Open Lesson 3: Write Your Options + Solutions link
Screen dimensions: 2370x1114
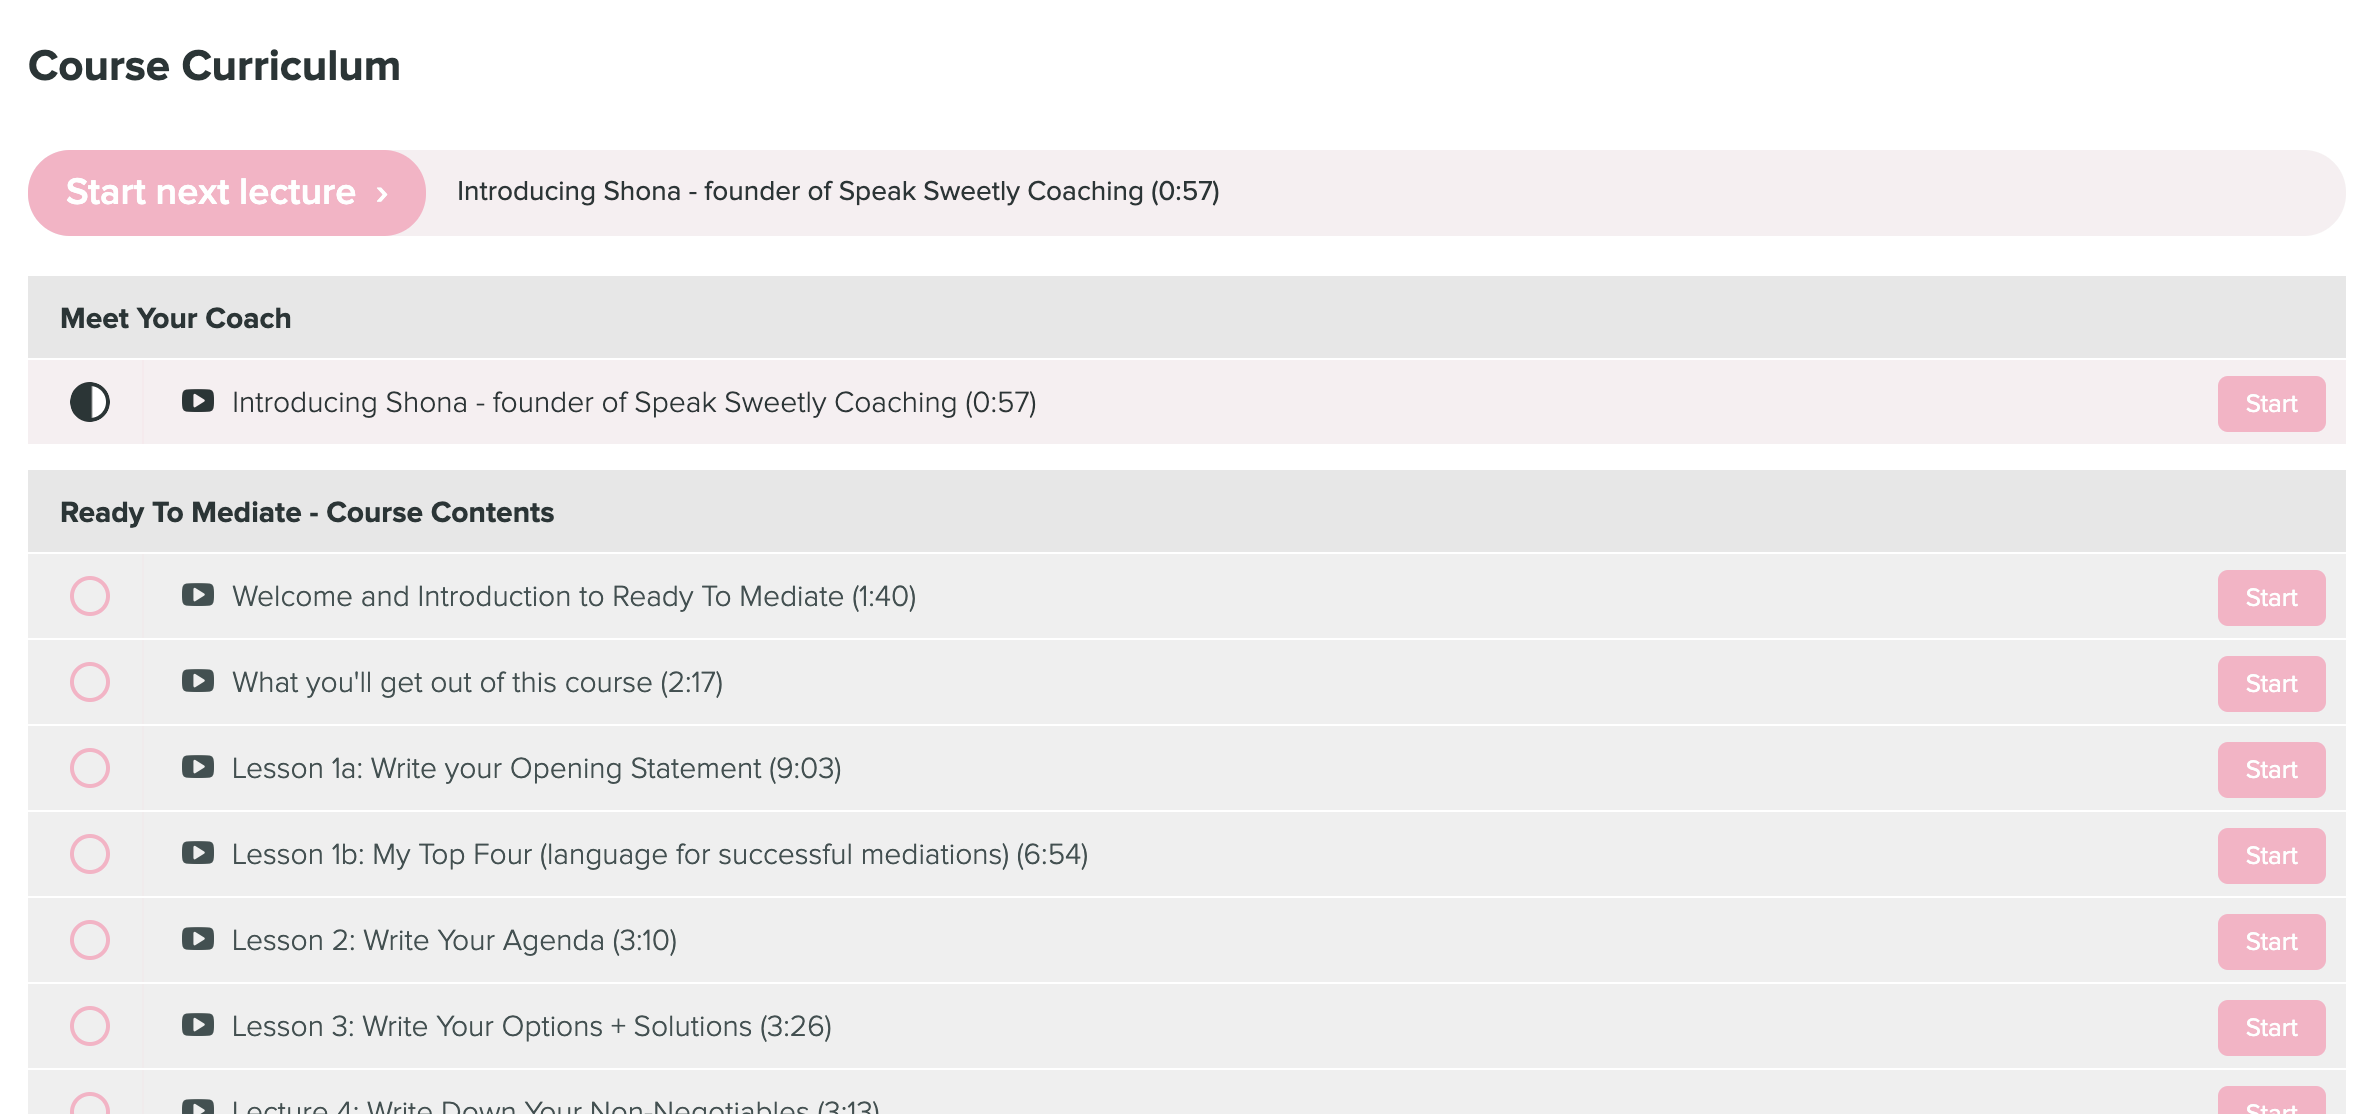pos(532,1026)
